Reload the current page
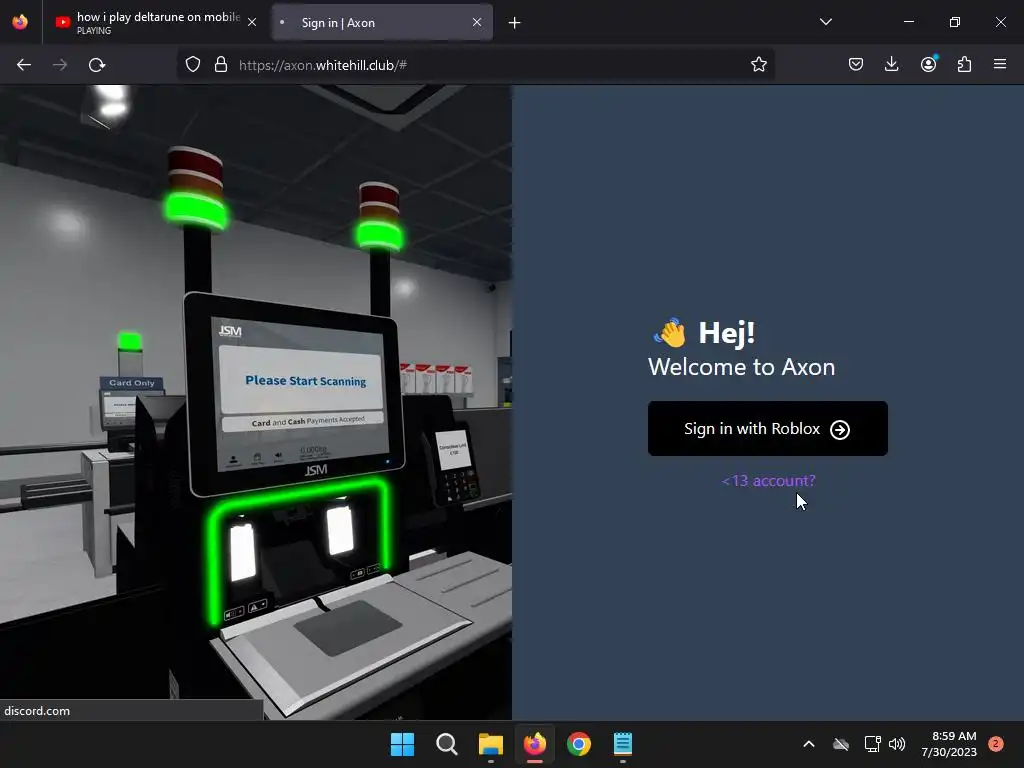This screenshot has height=768, width=1024. click(x=97, y=65)
